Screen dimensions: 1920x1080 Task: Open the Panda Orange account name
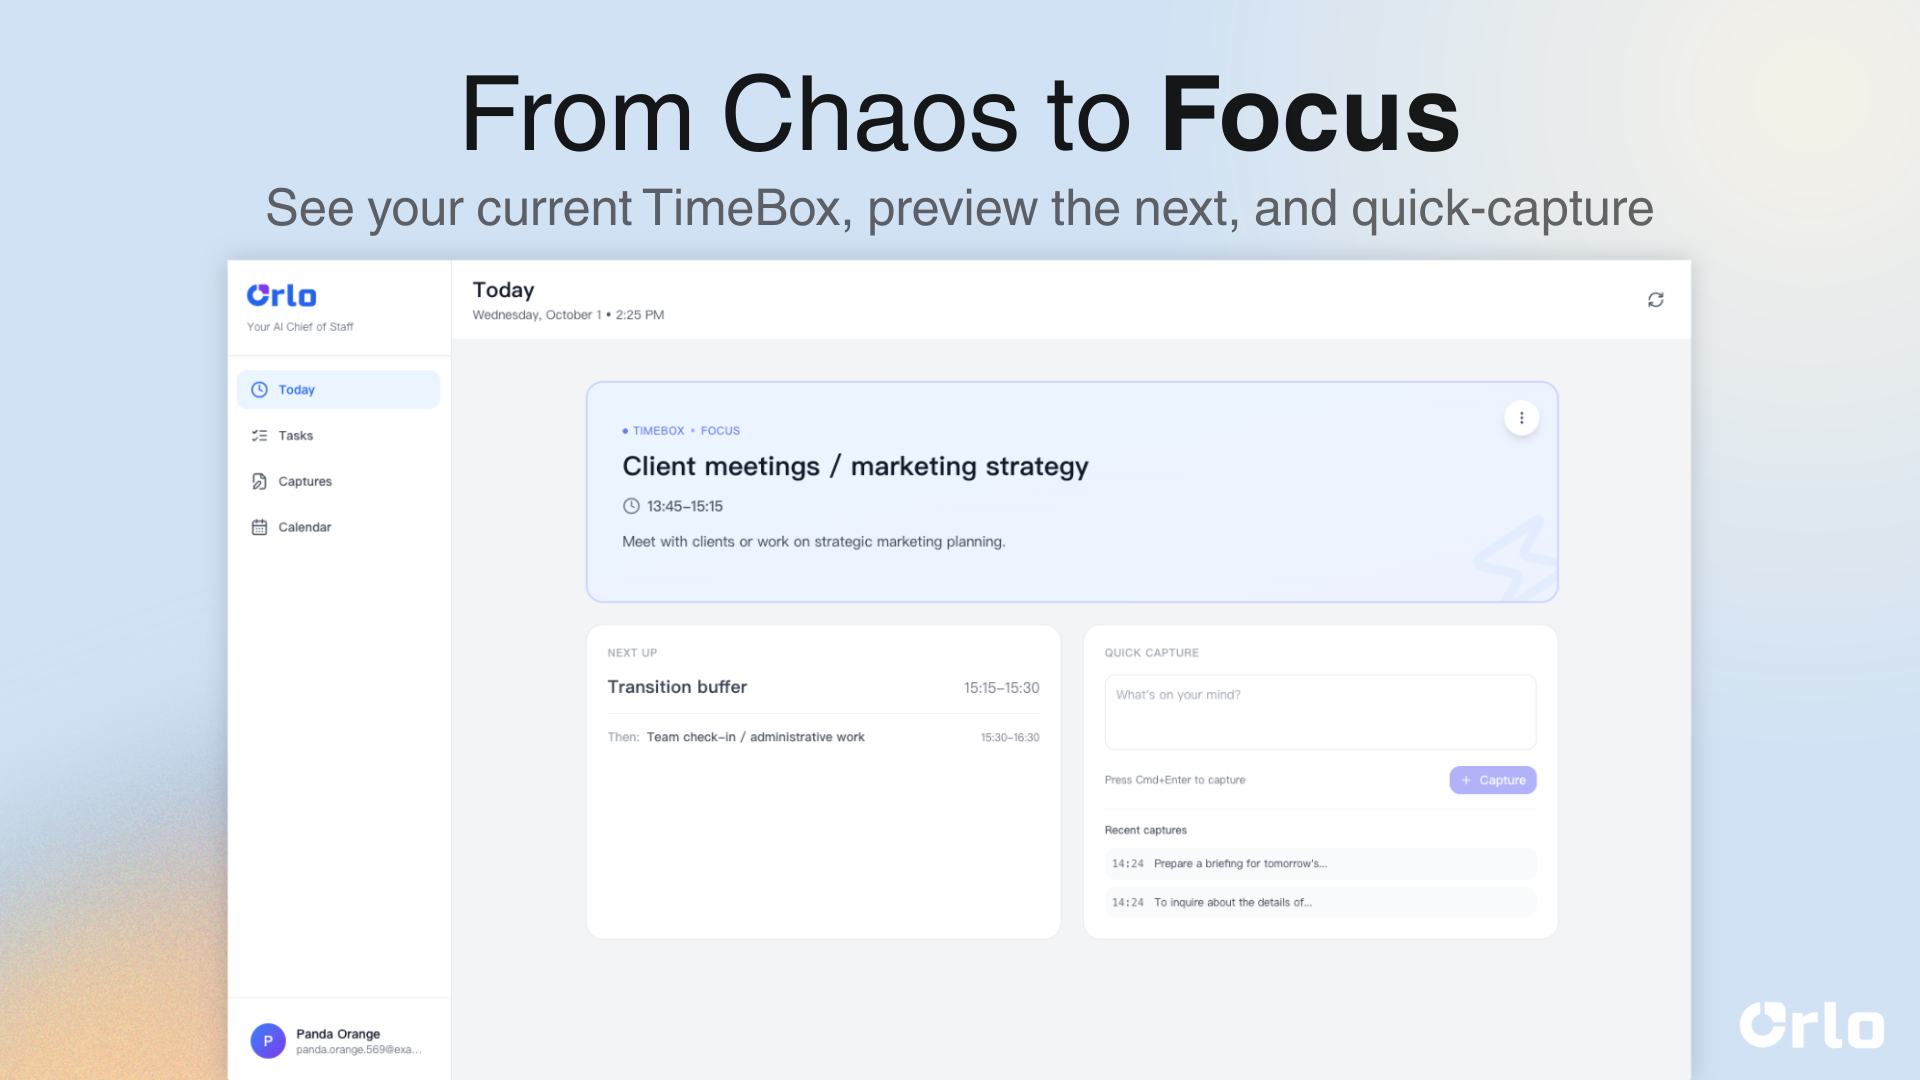coord(338,1034)
